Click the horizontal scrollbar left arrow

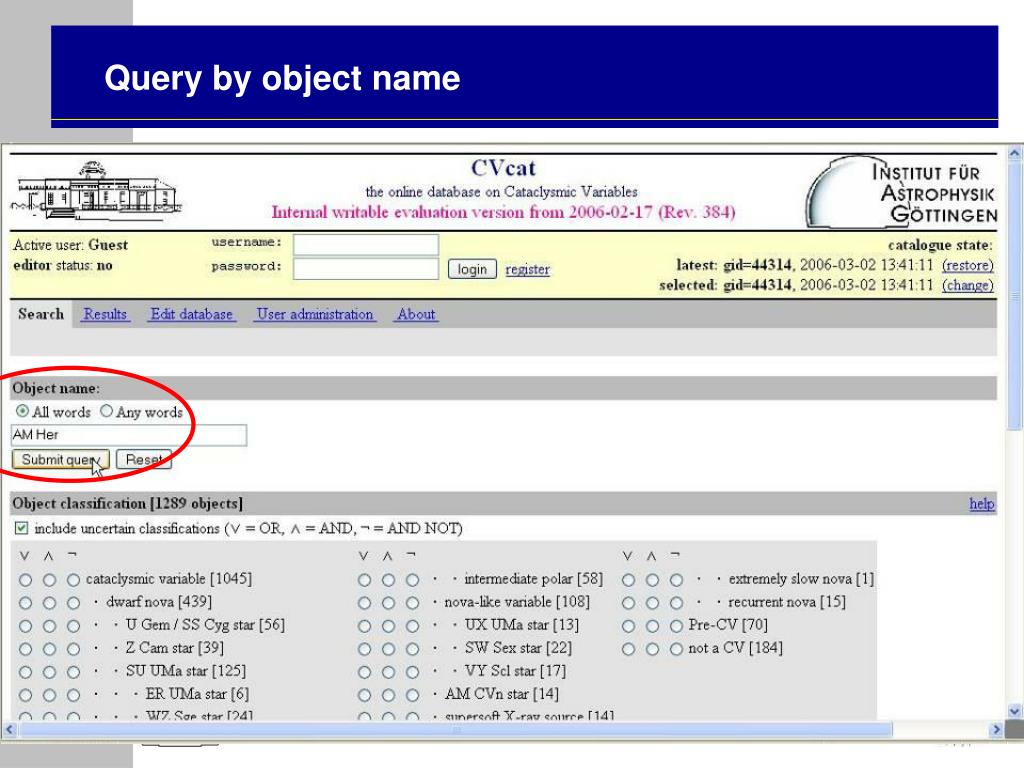coord(9,729)
